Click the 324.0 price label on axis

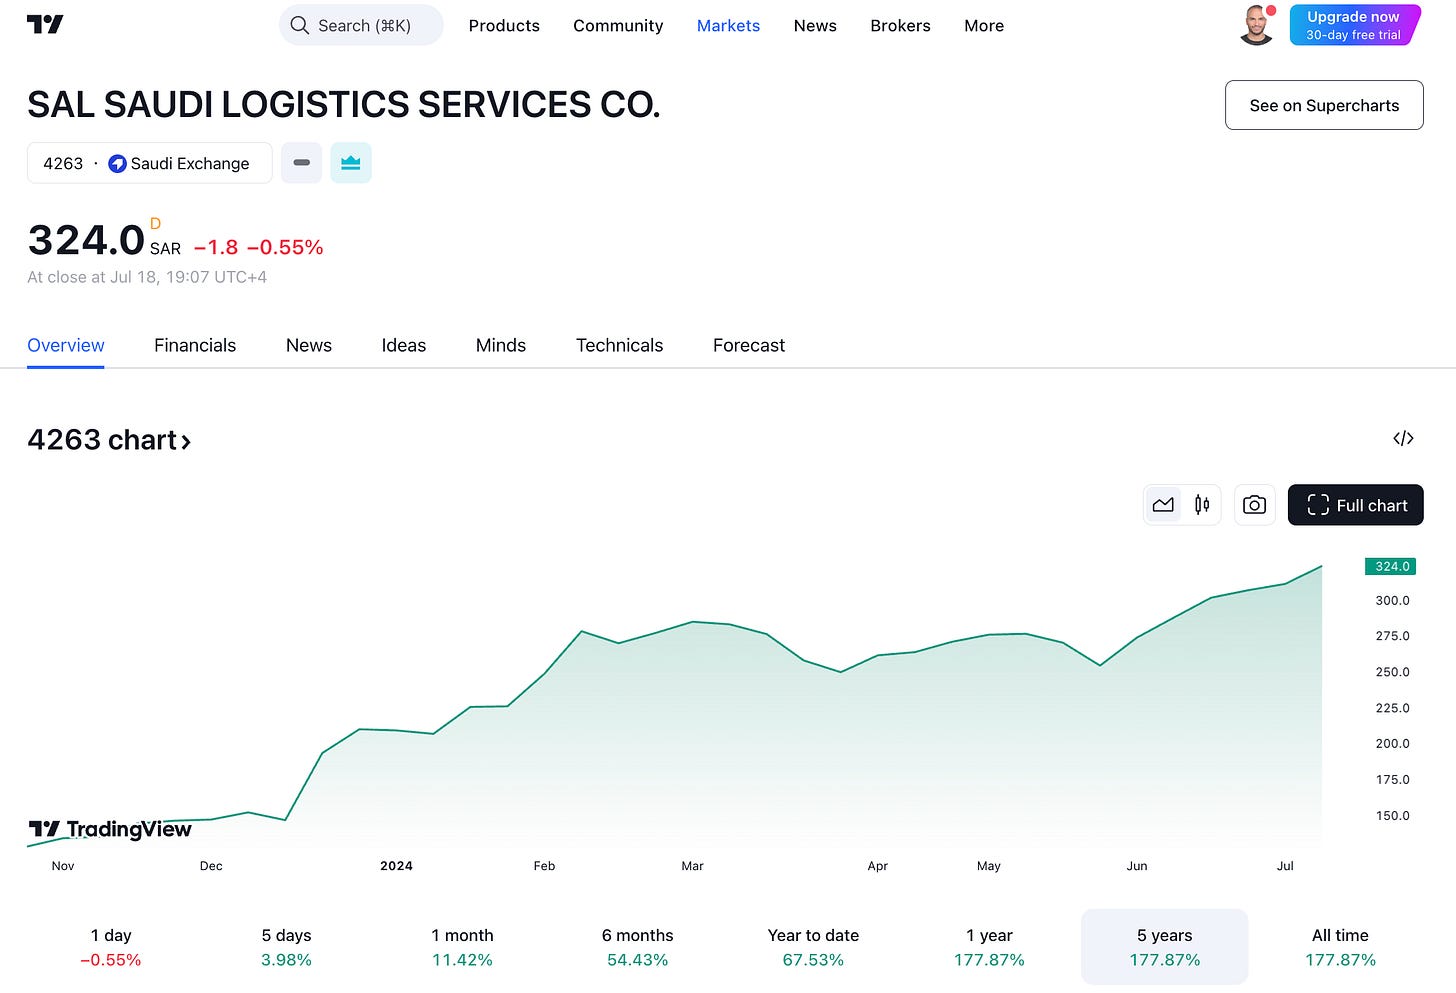1392,566
